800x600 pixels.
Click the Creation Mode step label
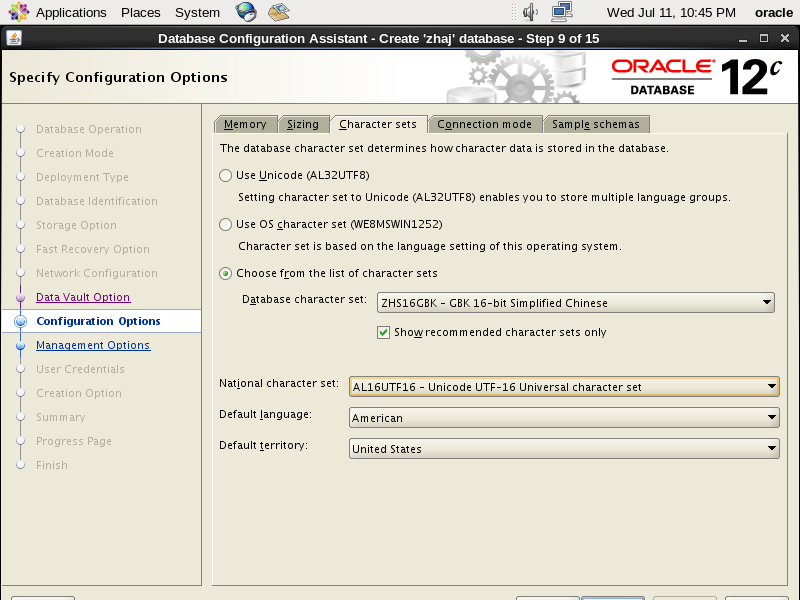coord(75,153)
